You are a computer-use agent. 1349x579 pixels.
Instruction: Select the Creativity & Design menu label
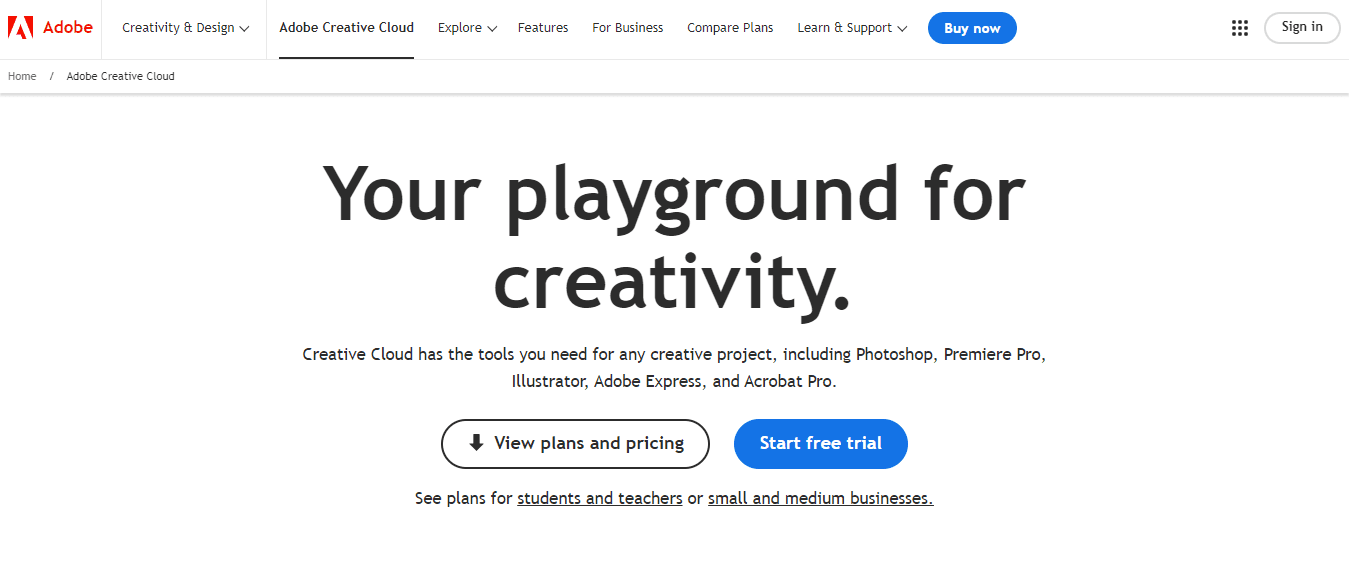177,28
